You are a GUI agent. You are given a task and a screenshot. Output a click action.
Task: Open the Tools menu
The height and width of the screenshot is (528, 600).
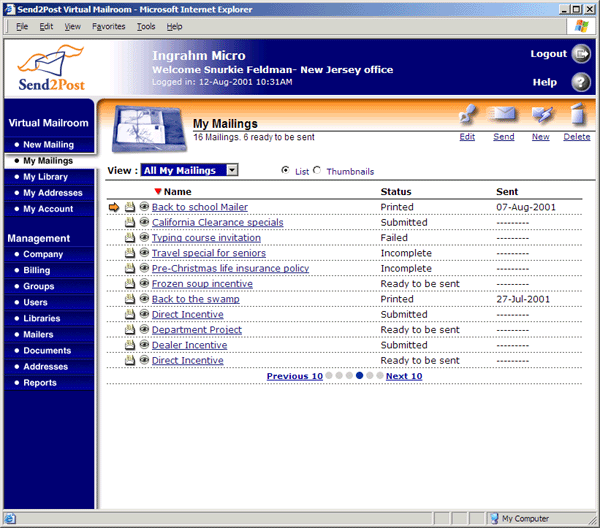[146, 26]
